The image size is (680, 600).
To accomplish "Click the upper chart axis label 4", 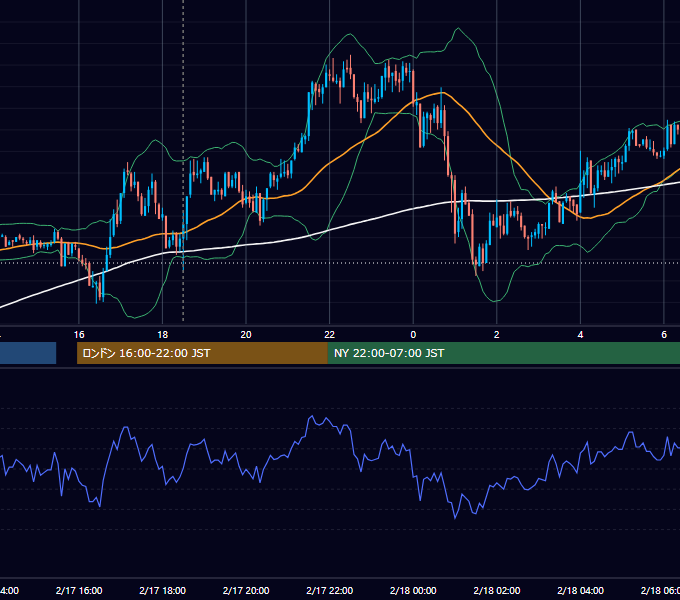I will [x=580, y=334].
